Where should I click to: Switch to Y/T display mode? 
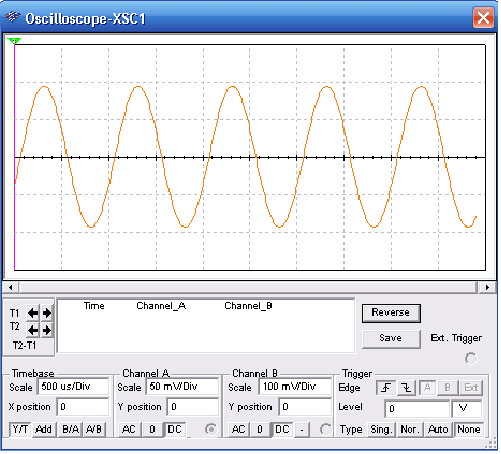tap(20, 429)
